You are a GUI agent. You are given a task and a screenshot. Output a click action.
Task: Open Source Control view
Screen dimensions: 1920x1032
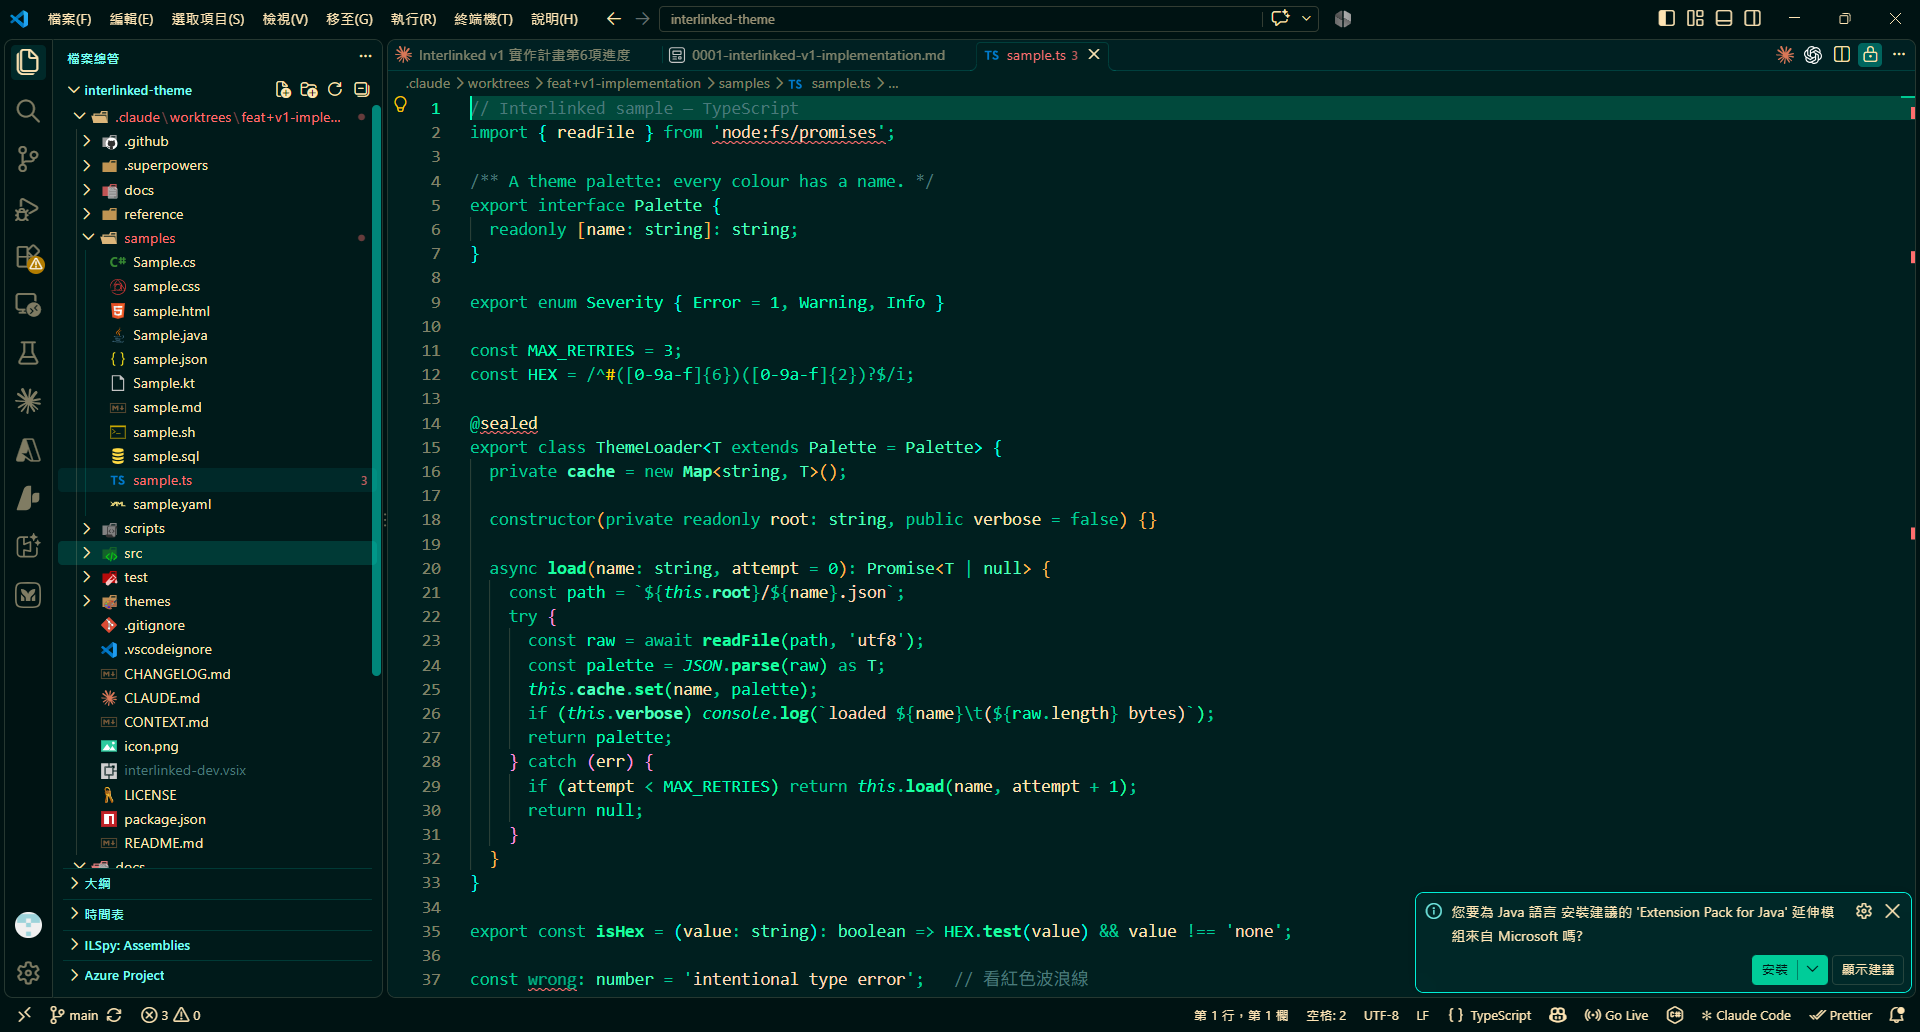click(28, 159)
